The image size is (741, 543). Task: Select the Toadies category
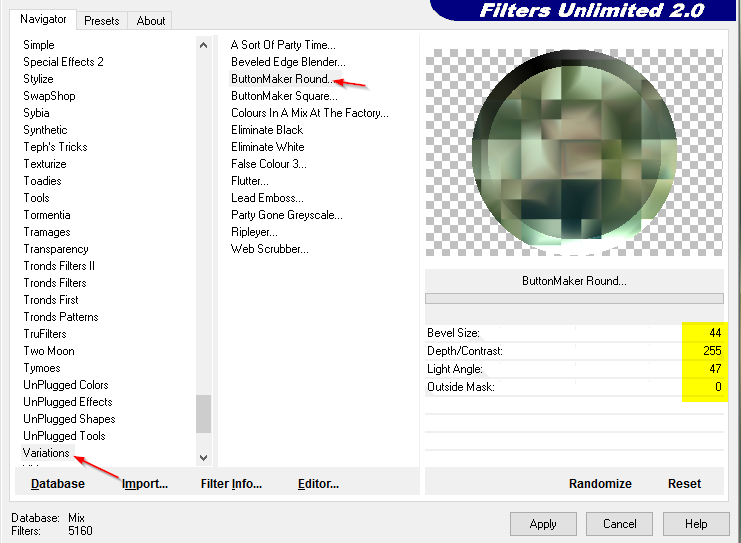(43, 181)
